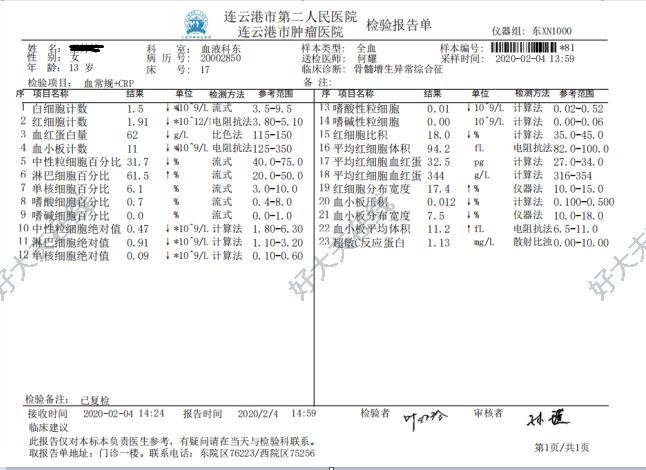646x470 pixels.
Task: Click the 血小板平均体积 result 11.2
Action: (x=438, y=229)
